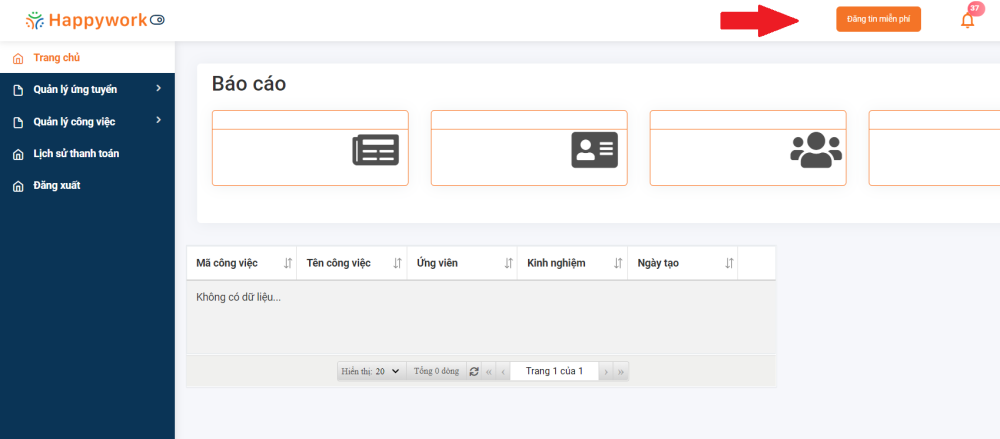Click Đăng xuất to log out
This screenshot has height=439, width=1000.
pyautogui.click(x=57, y=186)
